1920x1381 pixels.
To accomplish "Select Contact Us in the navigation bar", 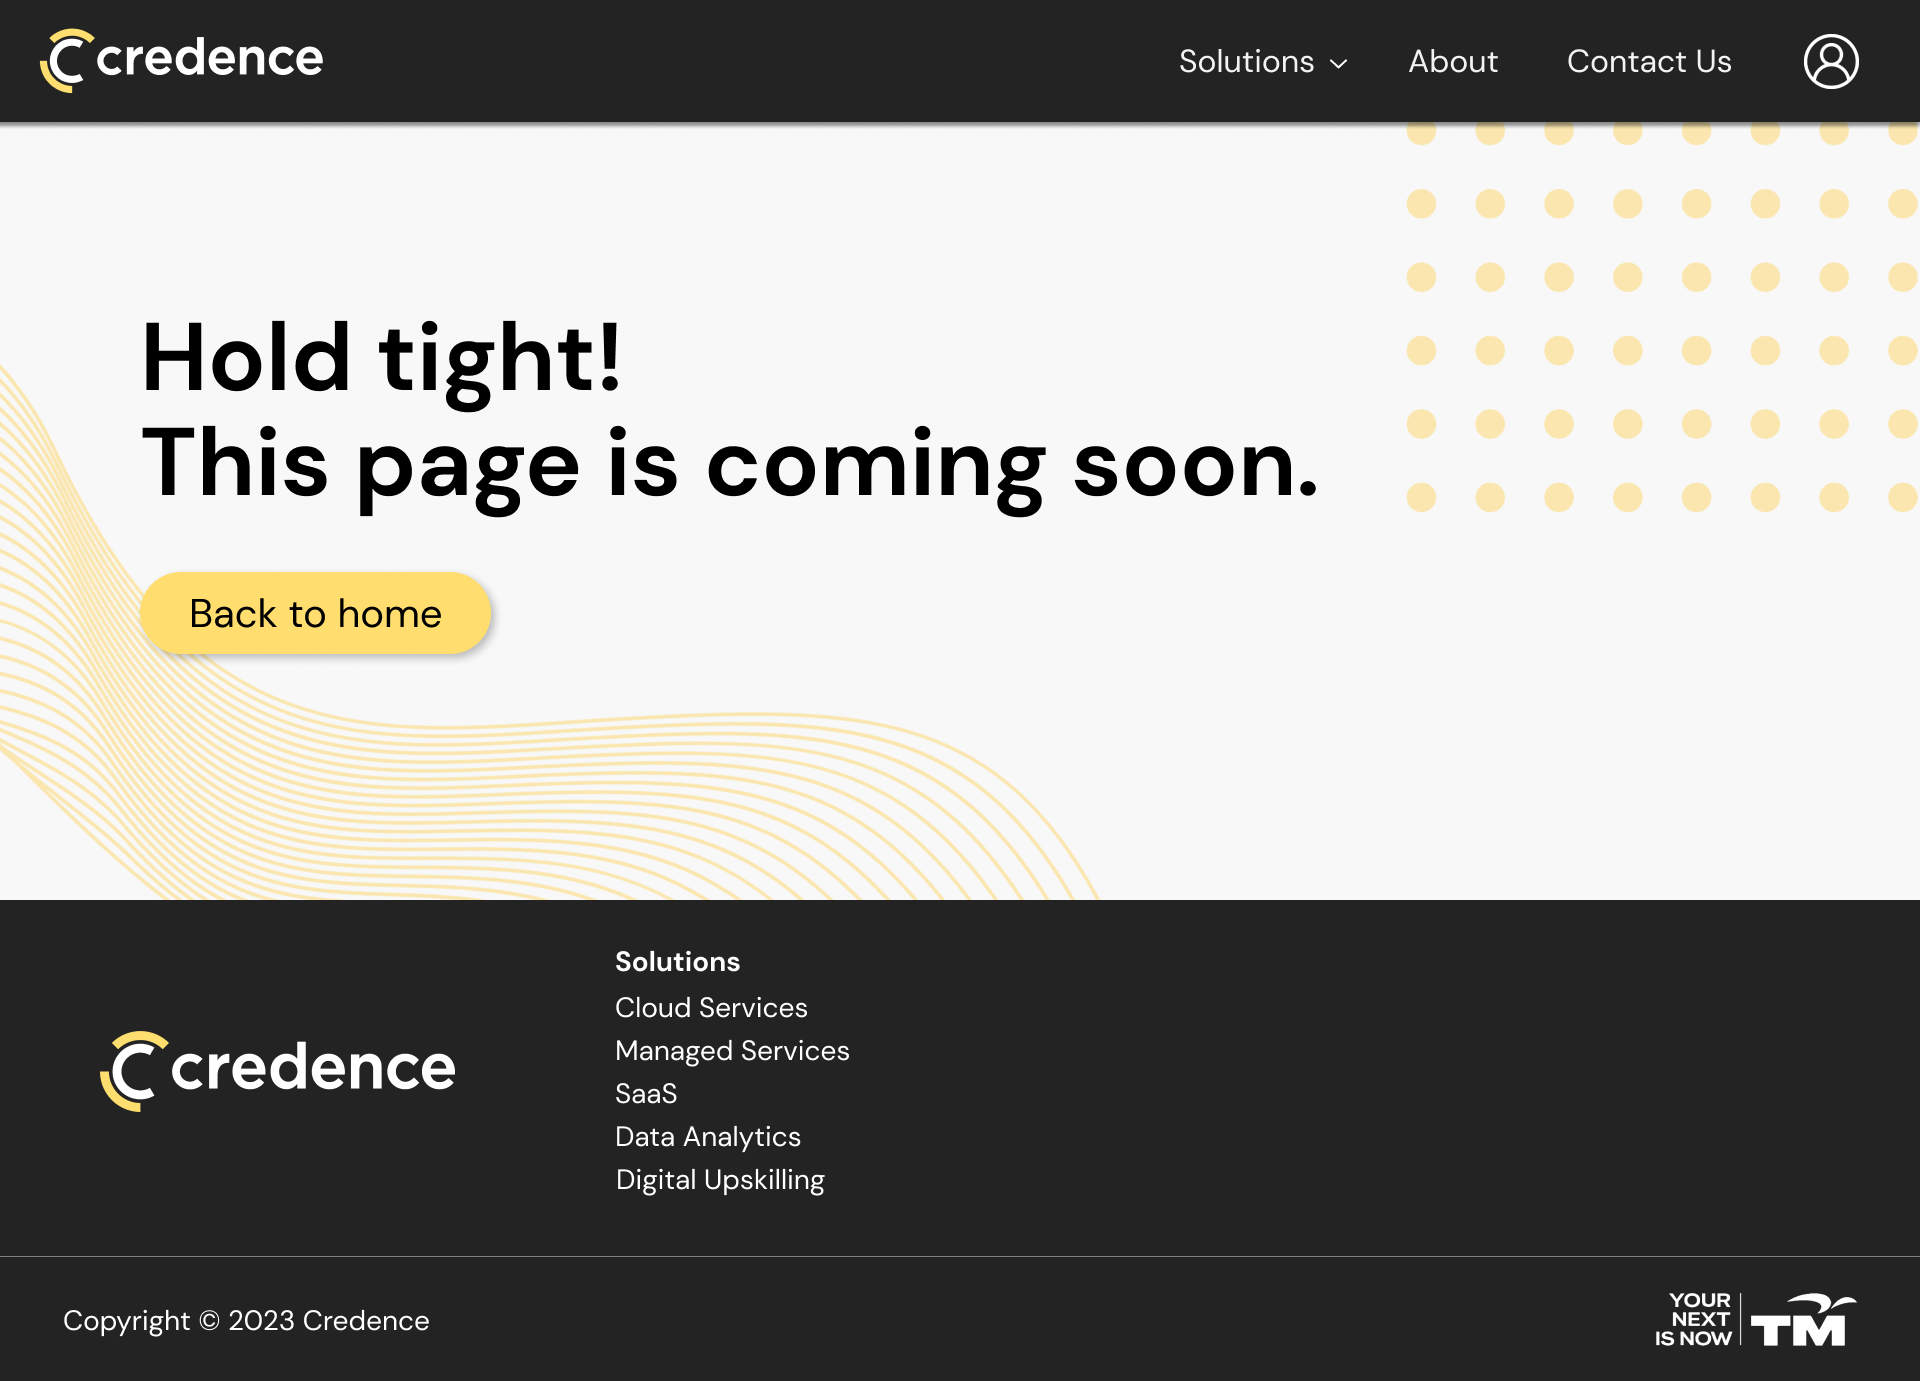I will click(1649, 61).
